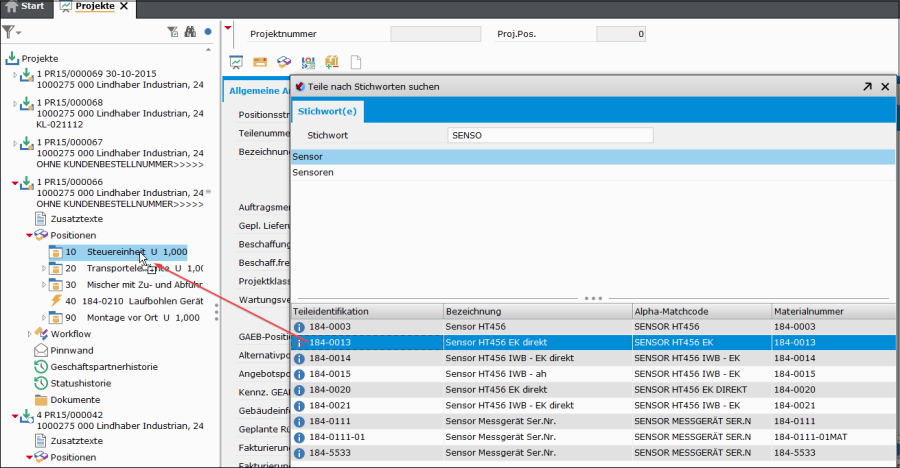This screenshot has height=468, width=900.
Task: Click info icon for 184-5533
Action: coord(299,453)
